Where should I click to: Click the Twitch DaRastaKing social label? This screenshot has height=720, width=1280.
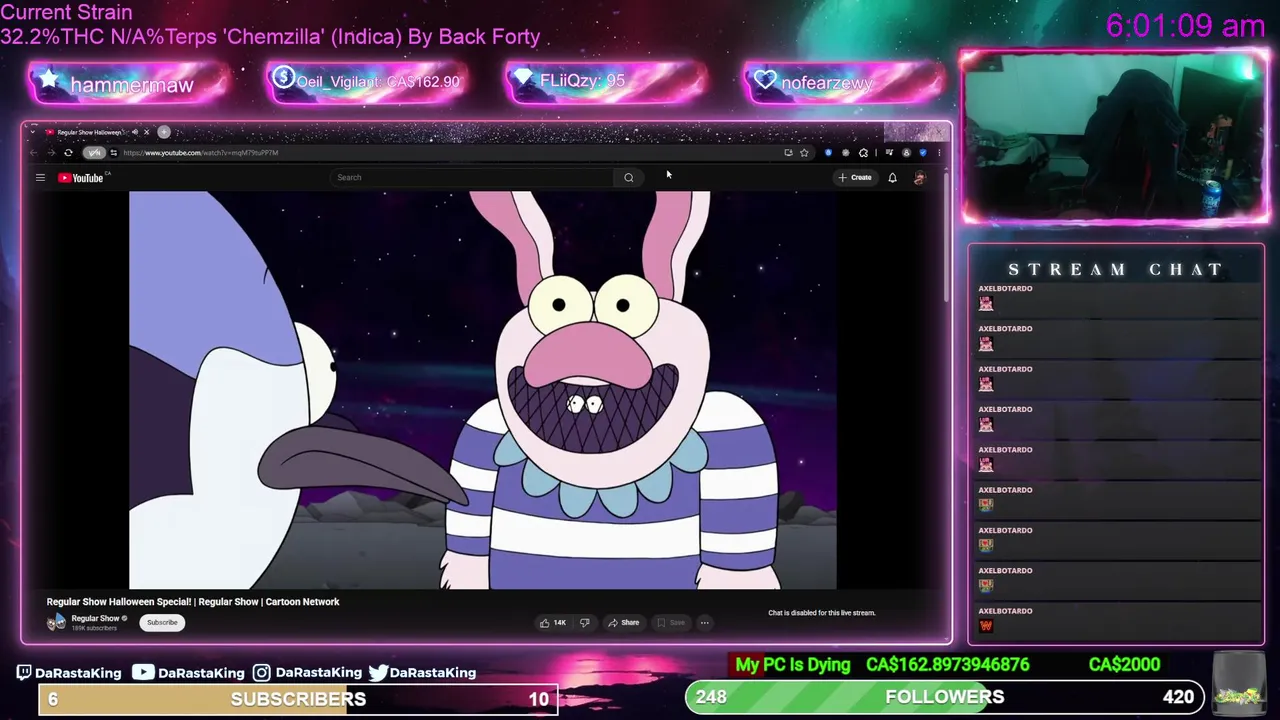click(x=69, y=673)
